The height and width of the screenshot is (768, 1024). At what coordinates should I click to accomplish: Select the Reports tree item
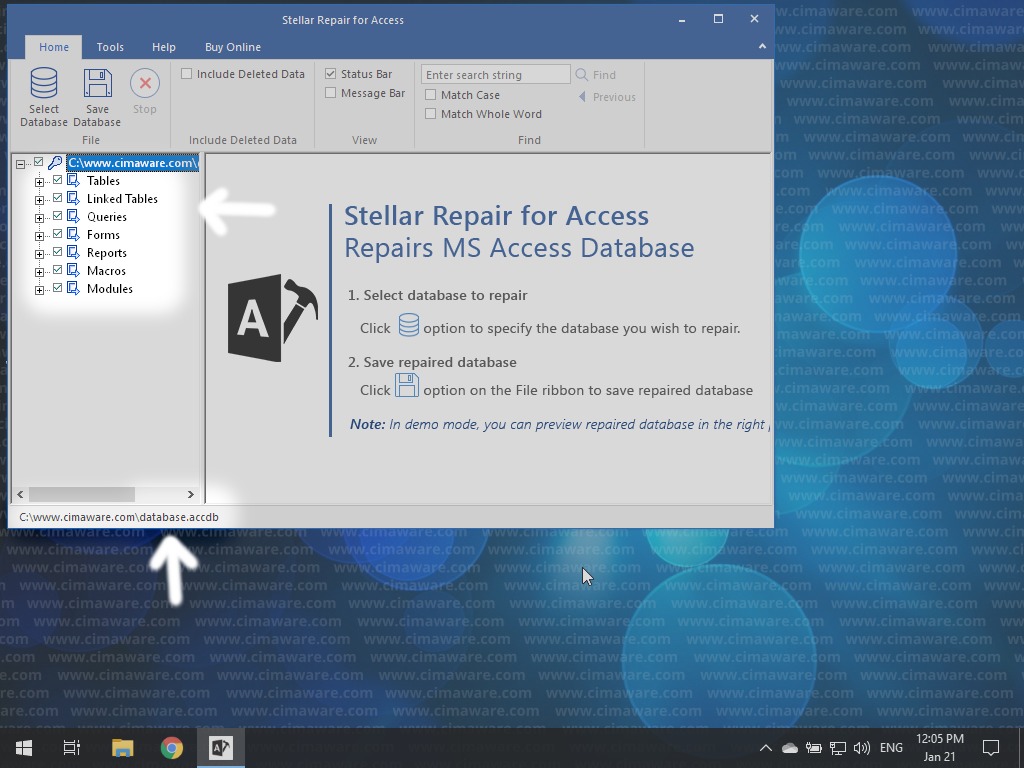point(106,253)
